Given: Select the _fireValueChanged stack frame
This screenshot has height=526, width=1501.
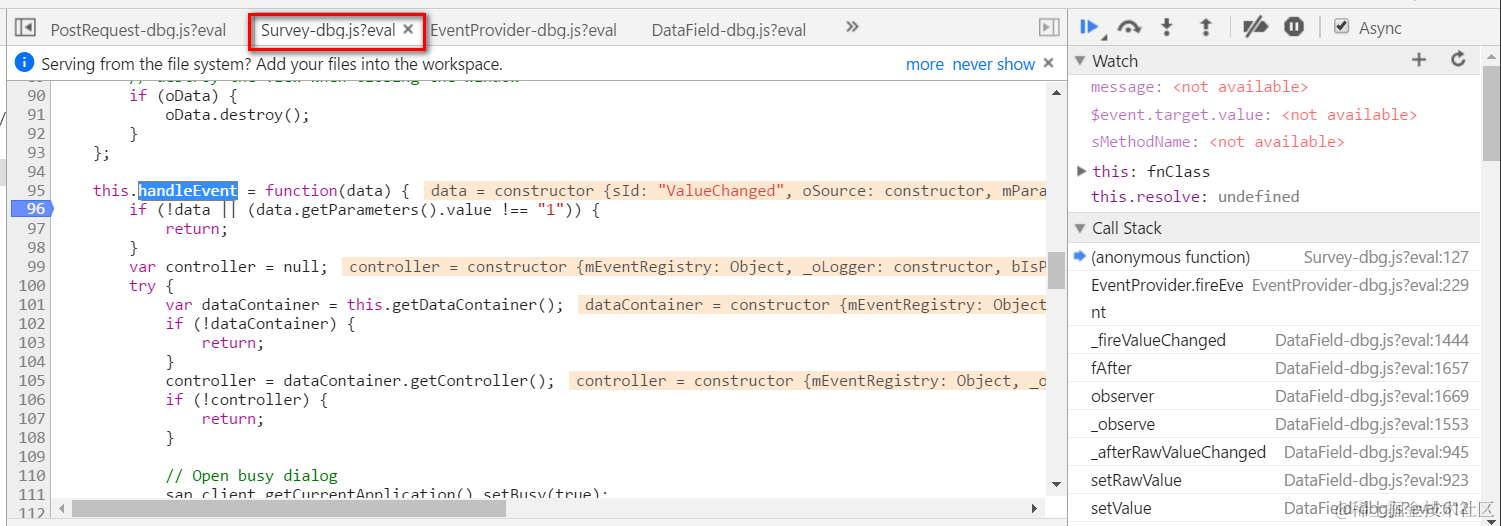Looking at the screenshot, I should pyautogui.click(x=1272, y=340).
